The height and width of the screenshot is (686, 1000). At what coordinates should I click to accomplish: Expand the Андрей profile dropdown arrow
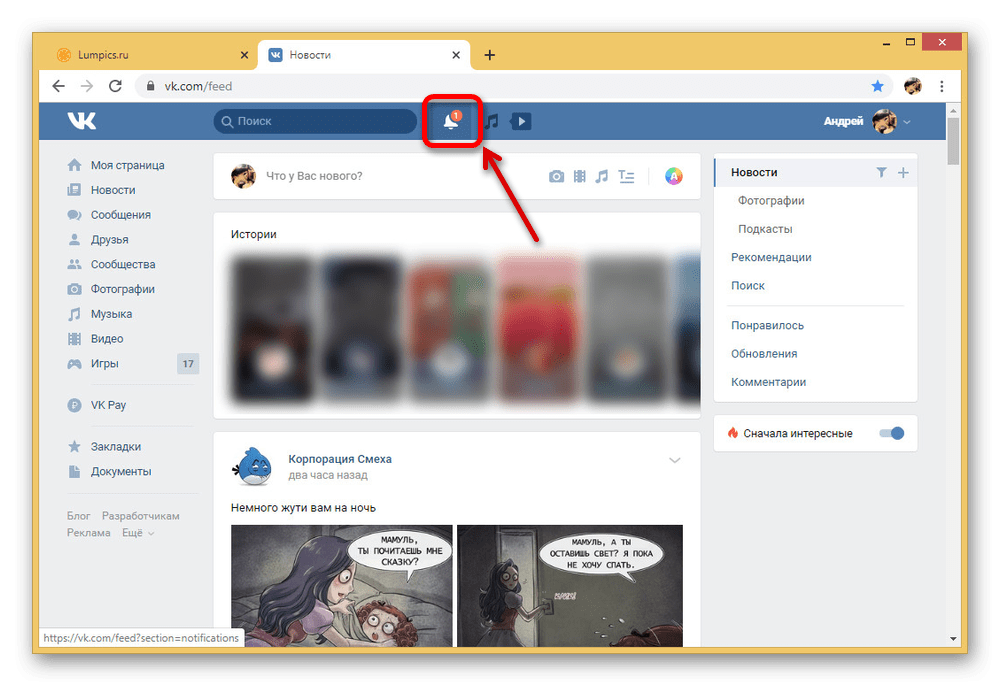[x=907, y=122]
